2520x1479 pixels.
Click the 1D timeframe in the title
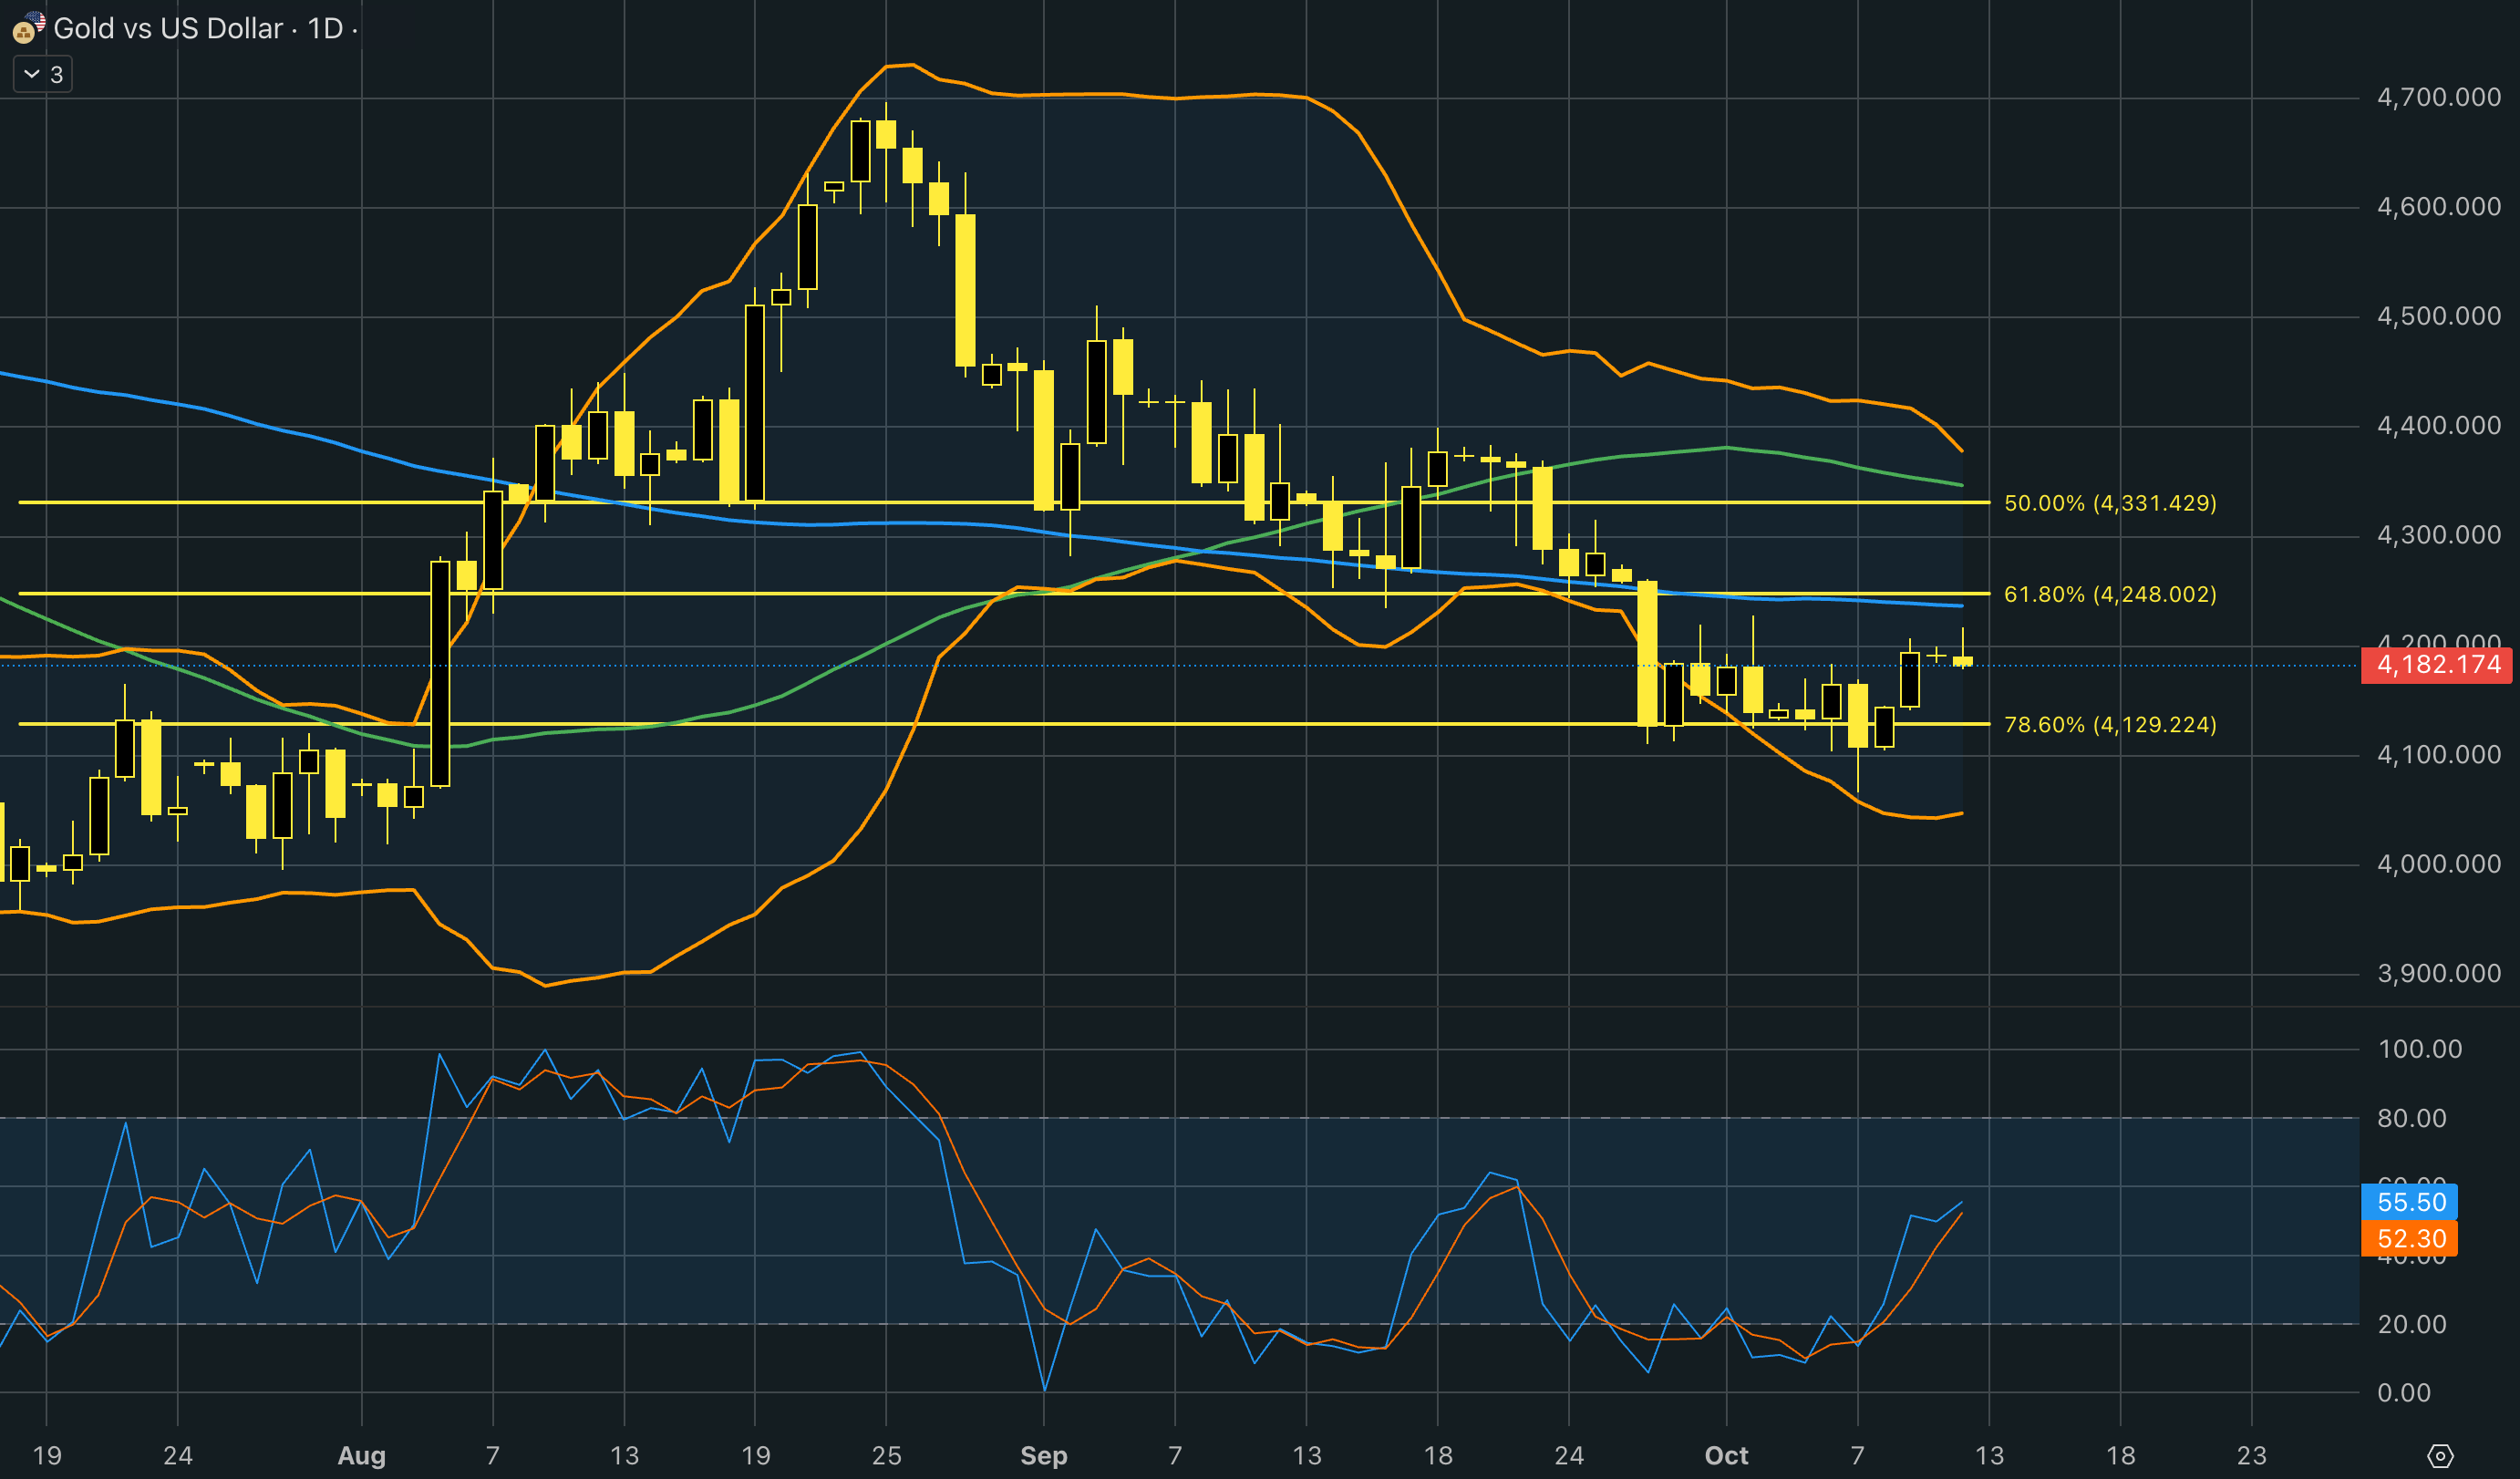pos(325,28)
